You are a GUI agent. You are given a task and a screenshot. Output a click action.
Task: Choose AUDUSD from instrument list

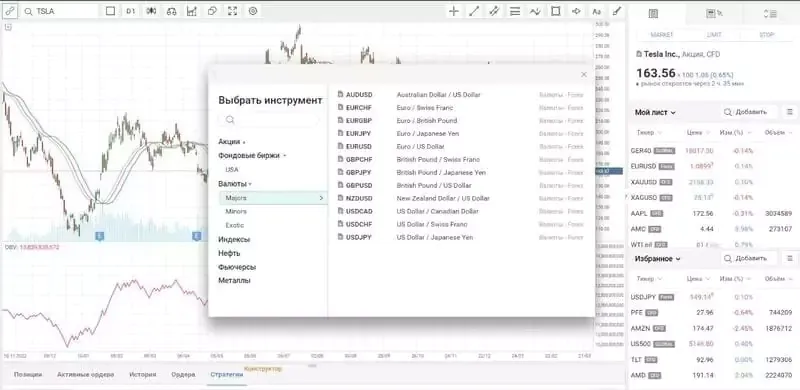461,95
